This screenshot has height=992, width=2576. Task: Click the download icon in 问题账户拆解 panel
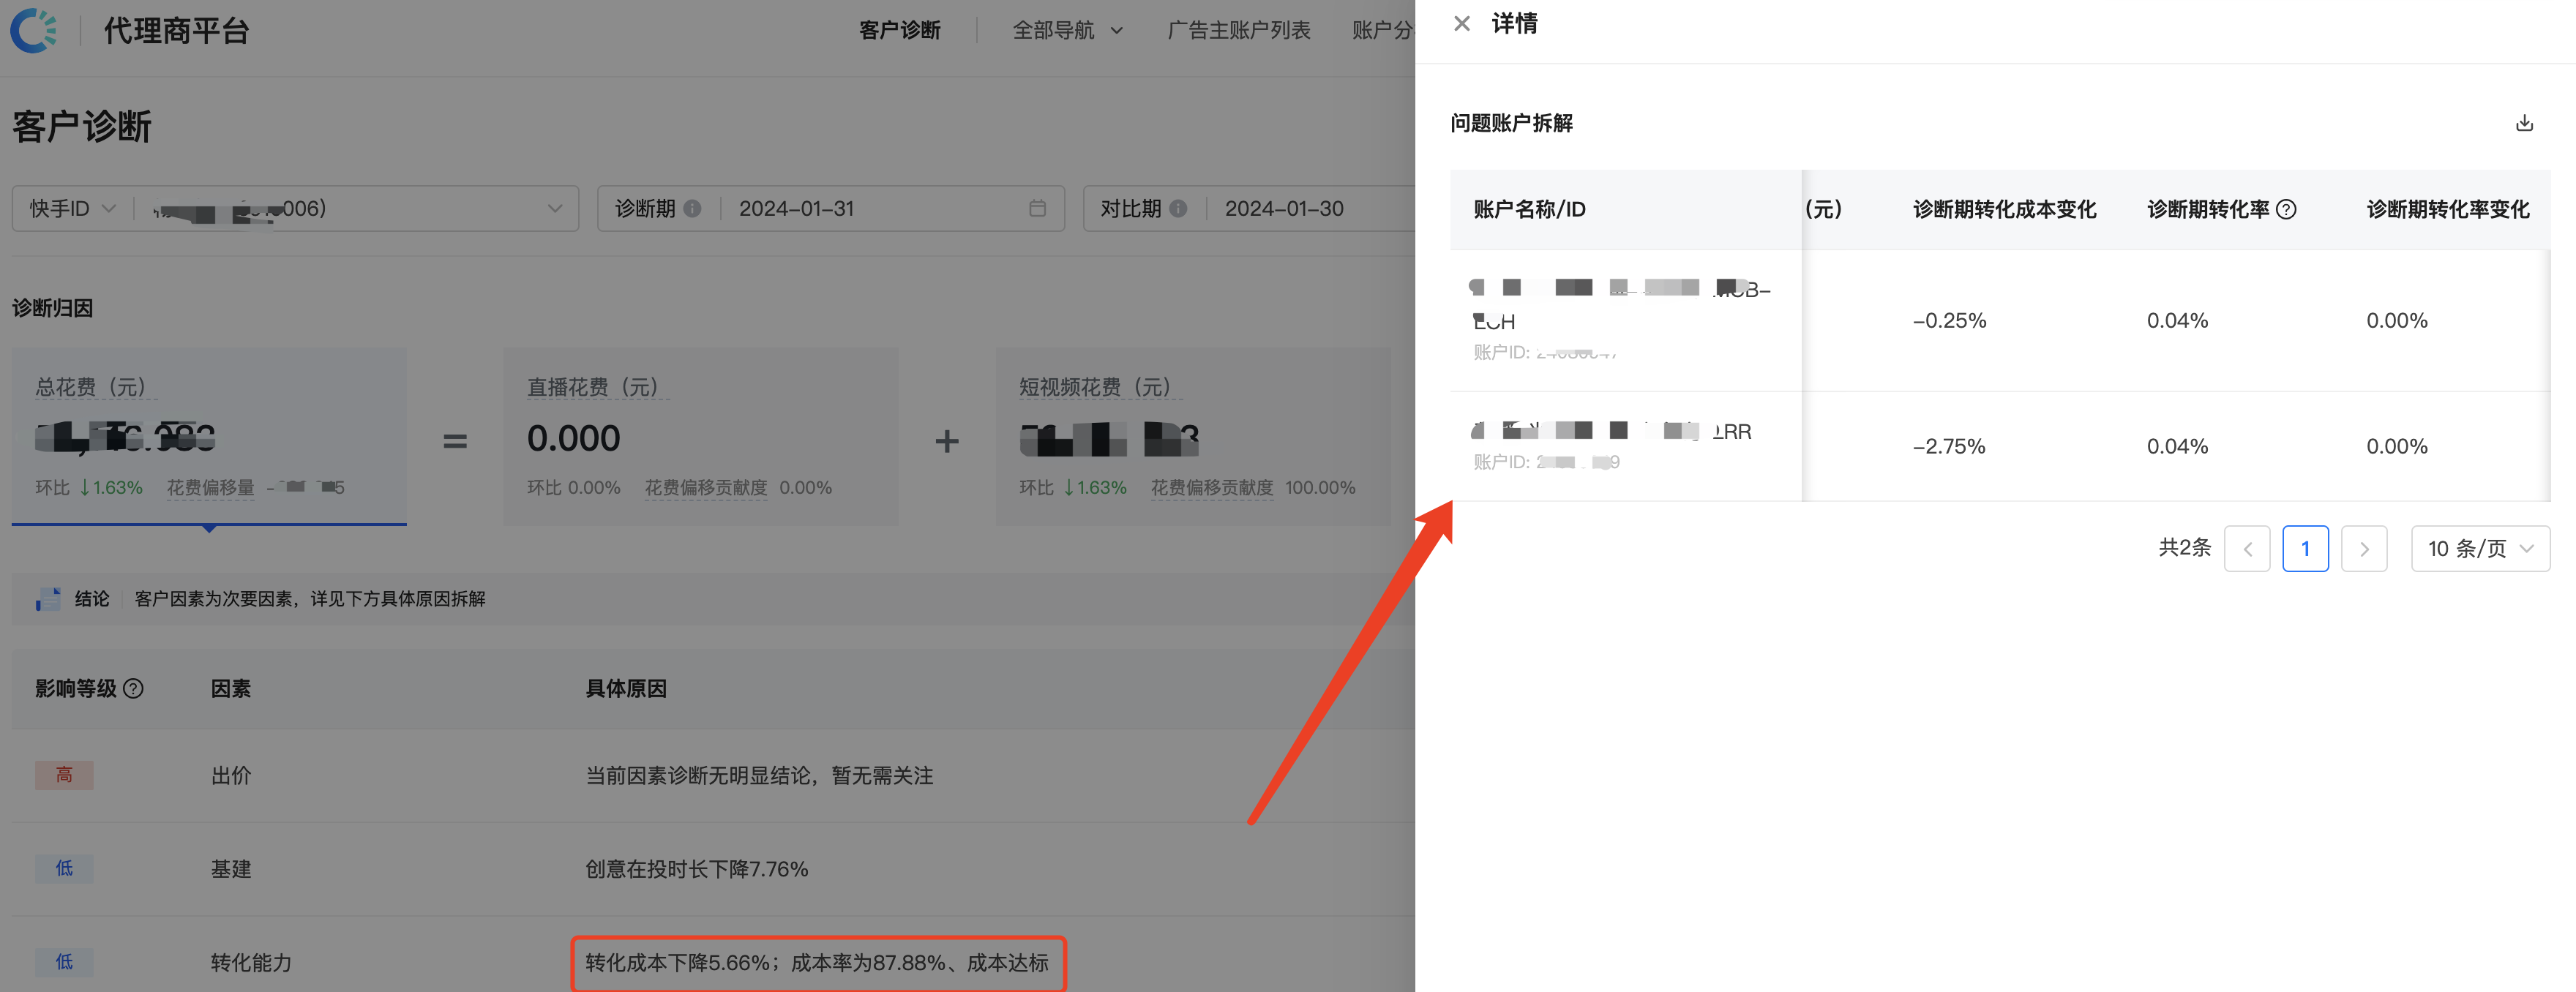click(x=2524, y=122)
